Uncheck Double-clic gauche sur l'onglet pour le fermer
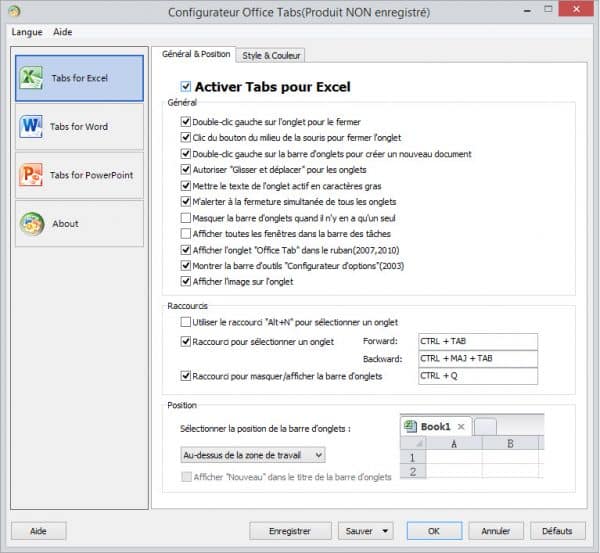Viewport: 600px width, 553px height. click(x=186, y=122)
